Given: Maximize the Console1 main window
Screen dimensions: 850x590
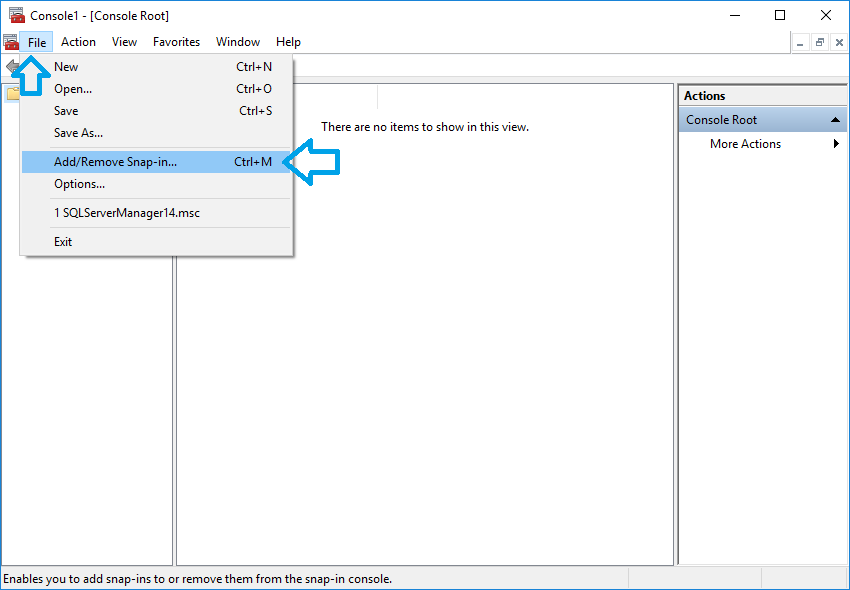Looking at the screenshot, I should pyautogui.click(x=780, y=15).
